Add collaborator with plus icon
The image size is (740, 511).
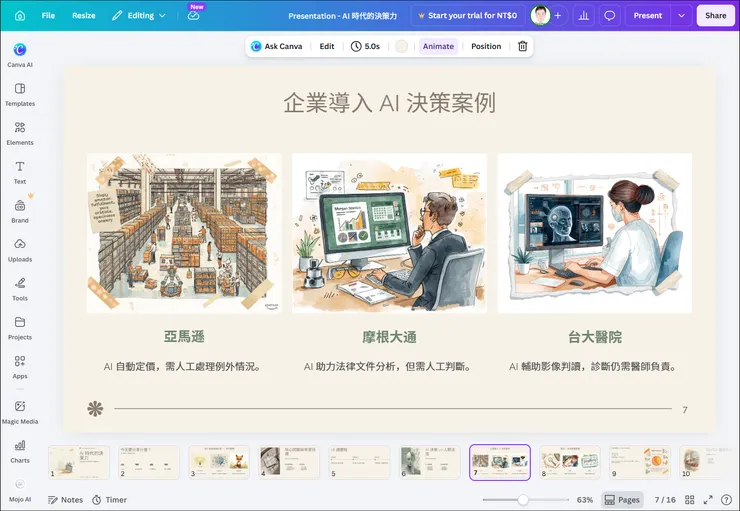pos(558,16)
